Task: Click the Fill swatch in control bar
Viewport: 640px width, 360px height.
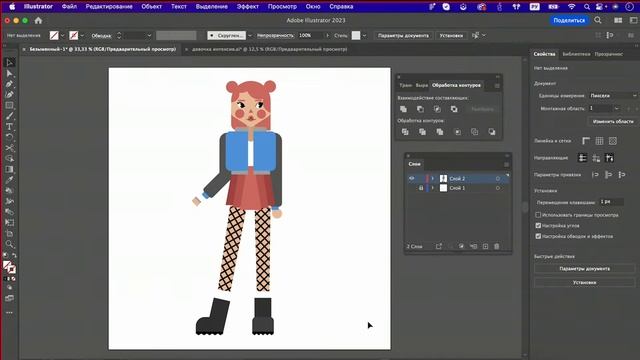Action: (x=54, y=36)
